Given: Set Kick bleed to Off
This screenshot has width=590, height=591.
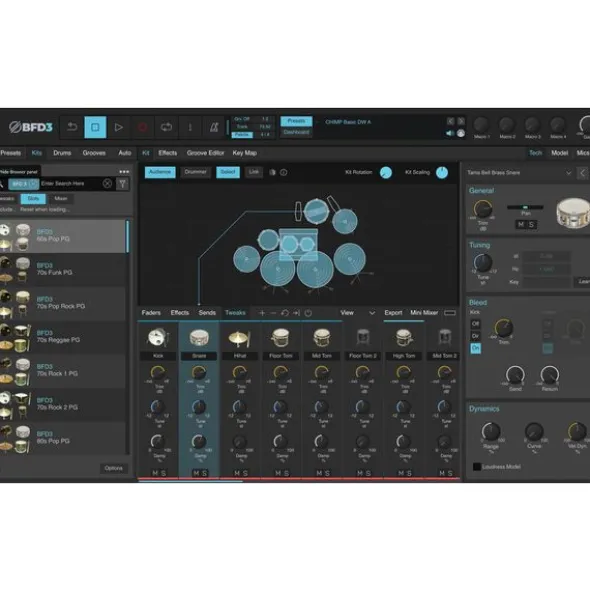Looking at the screenshot, I should [x=475, y=324].
